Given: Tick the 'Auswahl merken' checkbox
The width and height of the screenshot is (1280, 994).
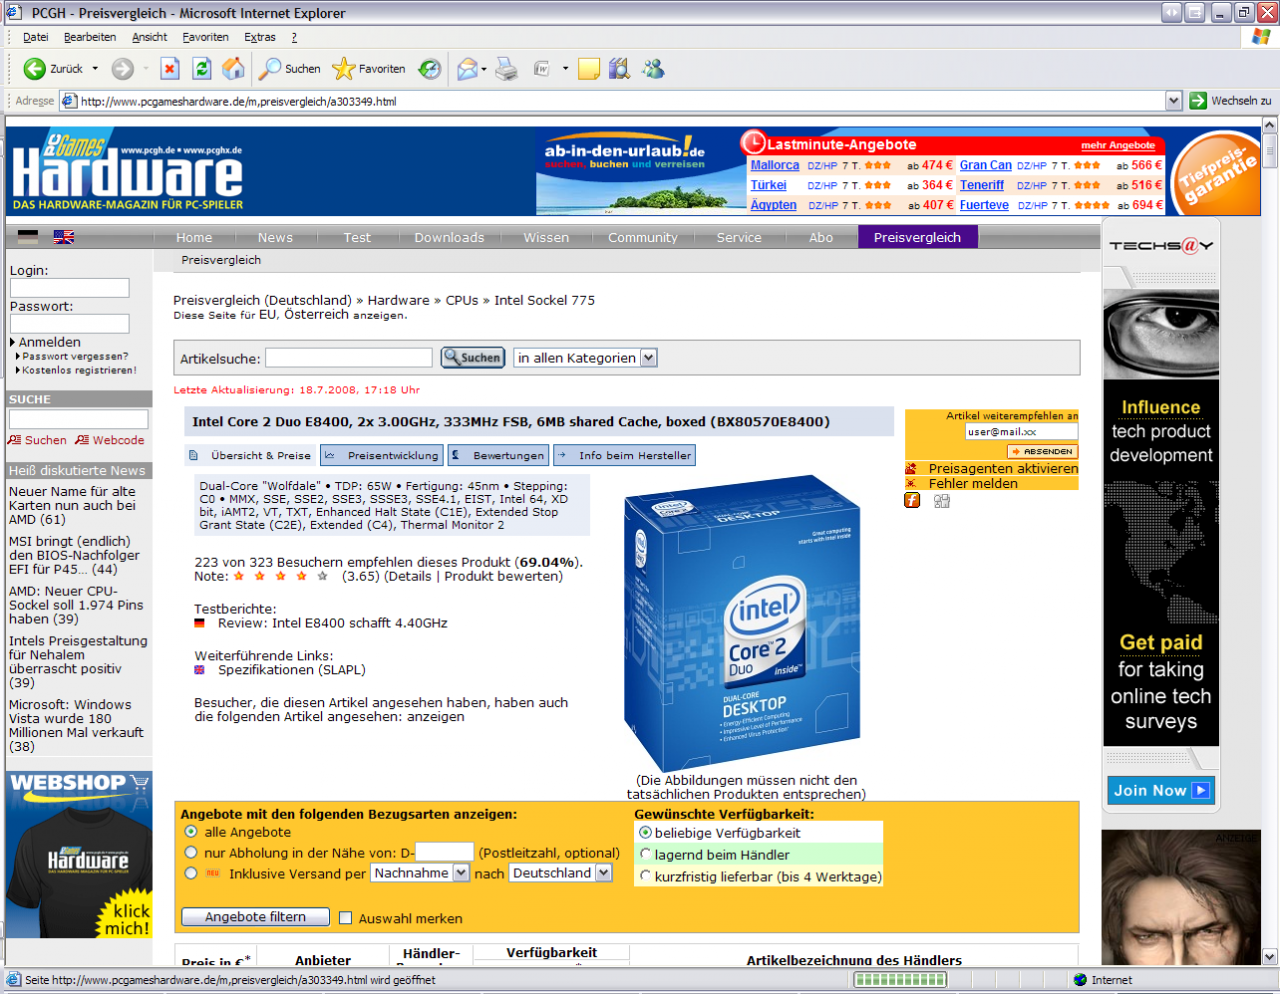Looking at the screenshot, I should coord(346,918).
